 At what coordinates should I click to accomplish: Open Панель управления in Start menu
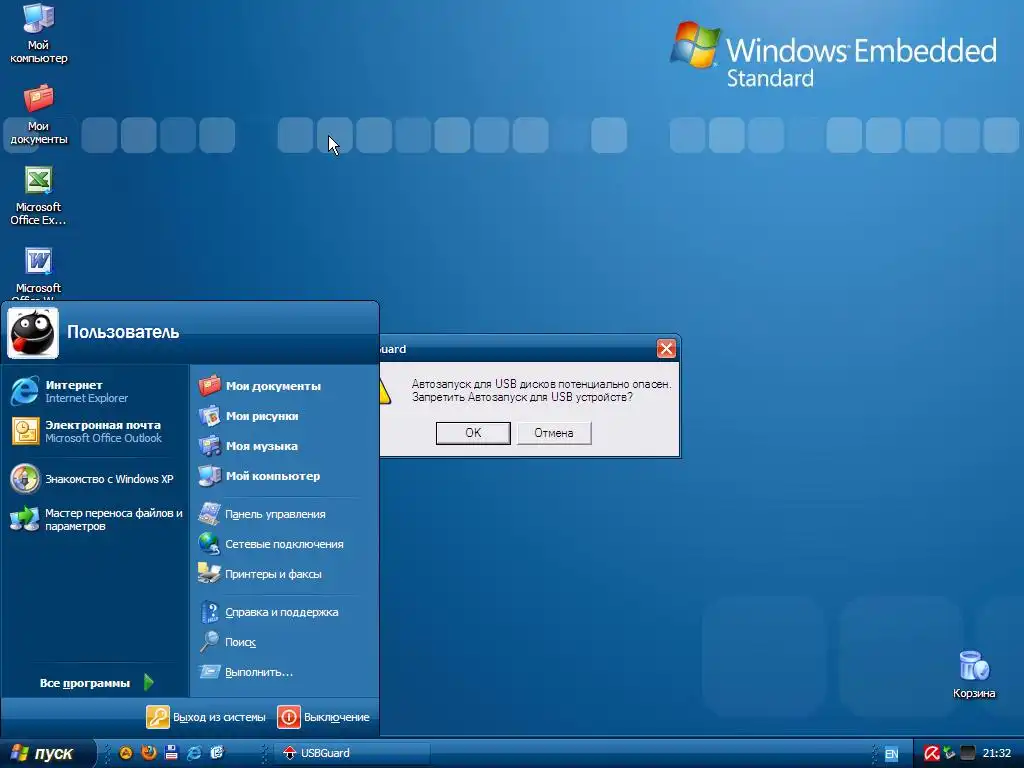[285, 514]
